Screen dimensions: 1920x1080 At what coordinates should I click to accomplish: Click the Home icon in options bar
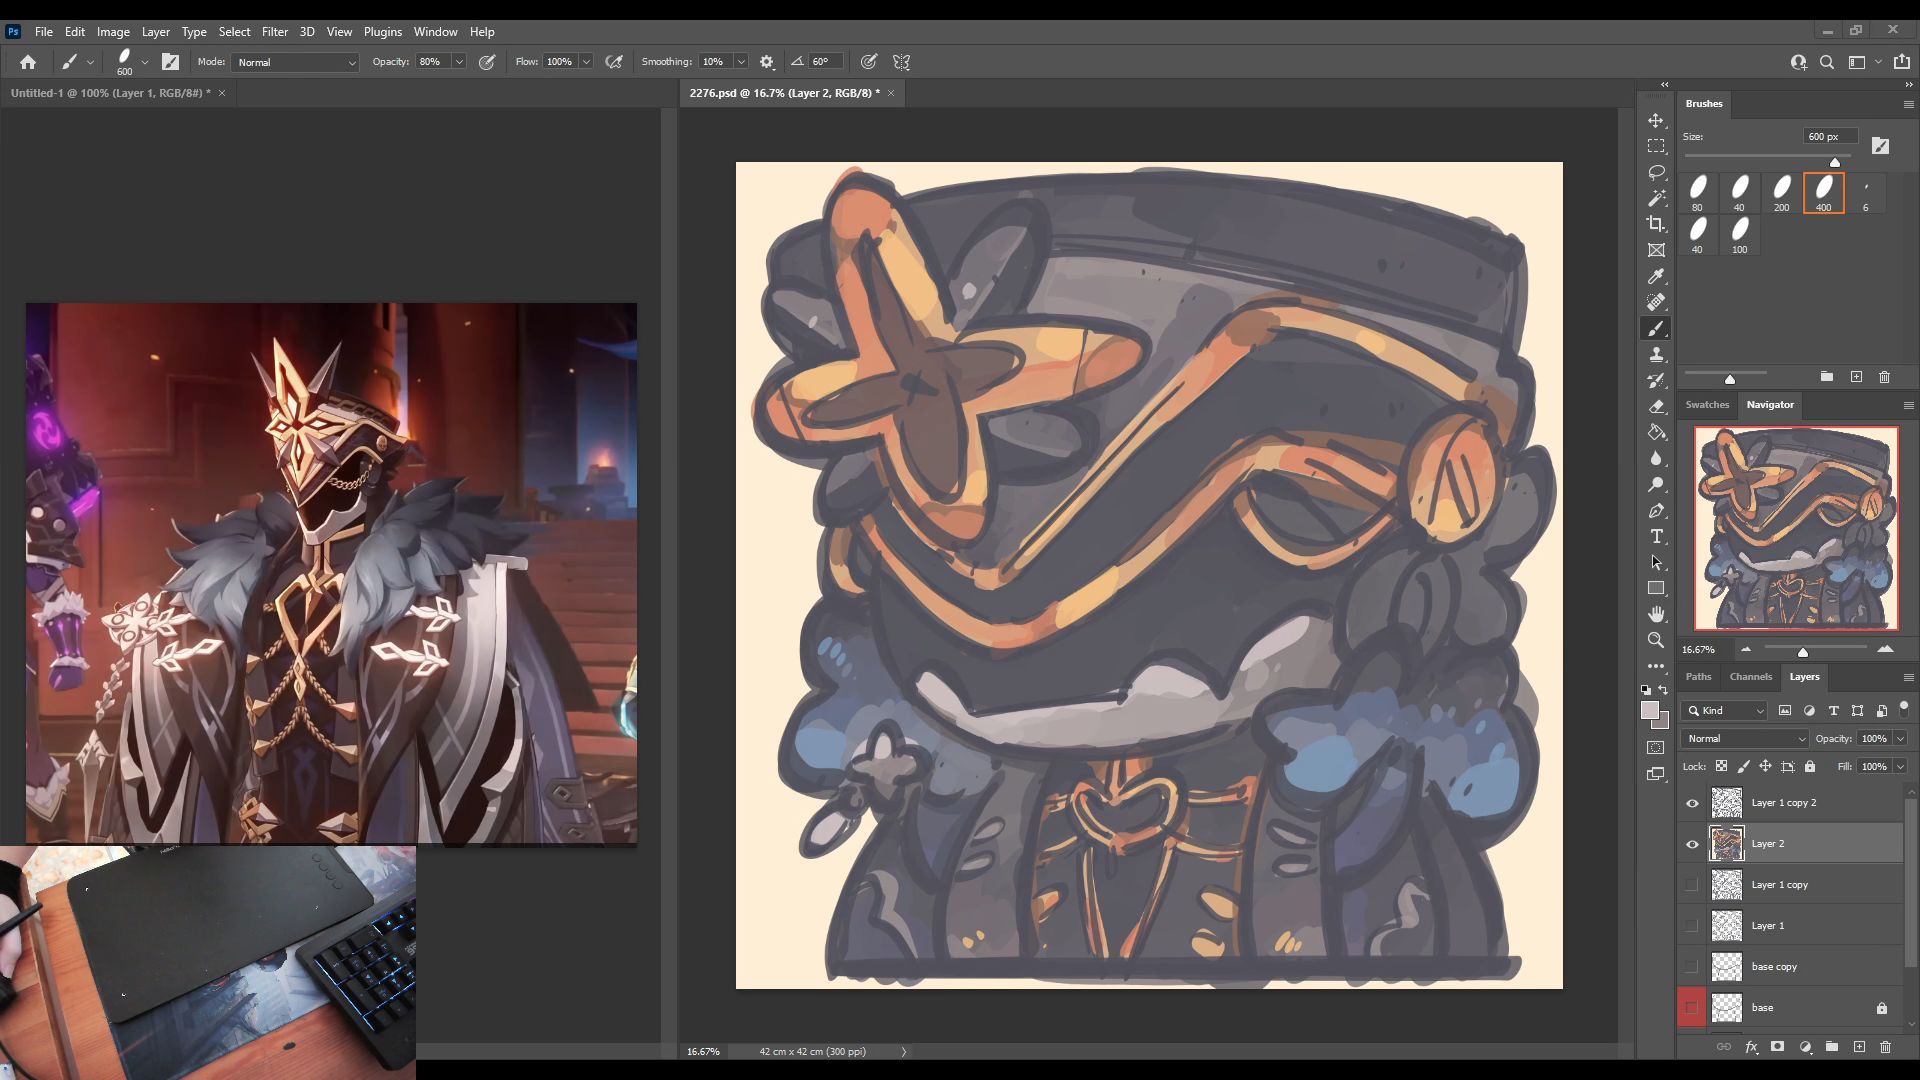pos(28,62)
